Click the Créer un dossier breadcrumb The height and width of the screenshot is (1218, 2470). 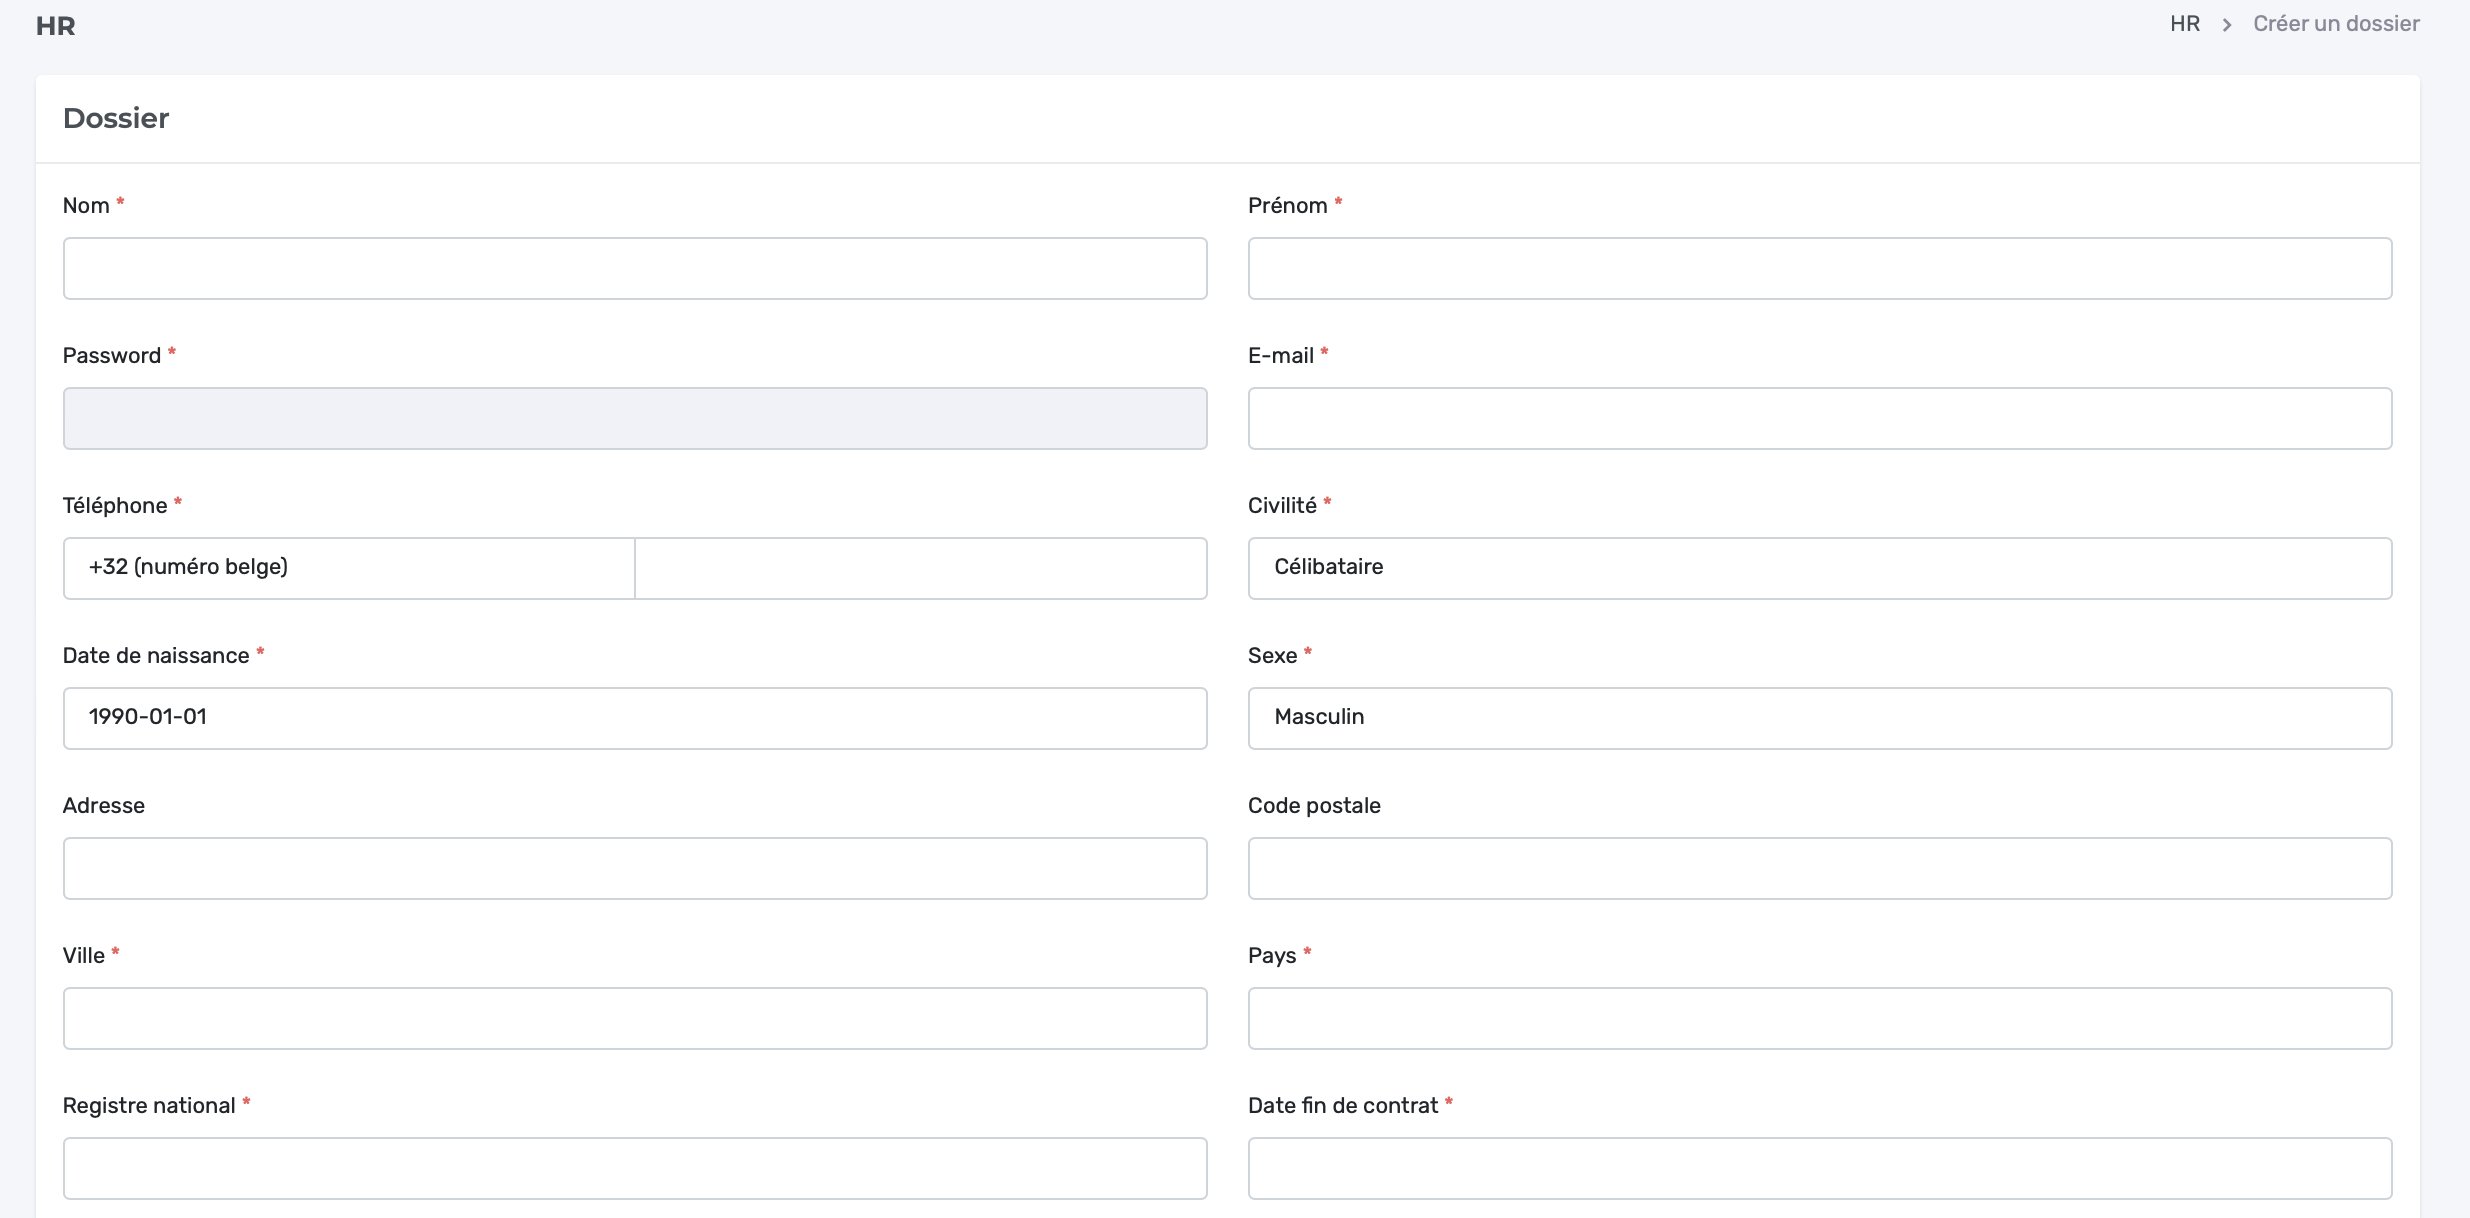coord(2335,24)
